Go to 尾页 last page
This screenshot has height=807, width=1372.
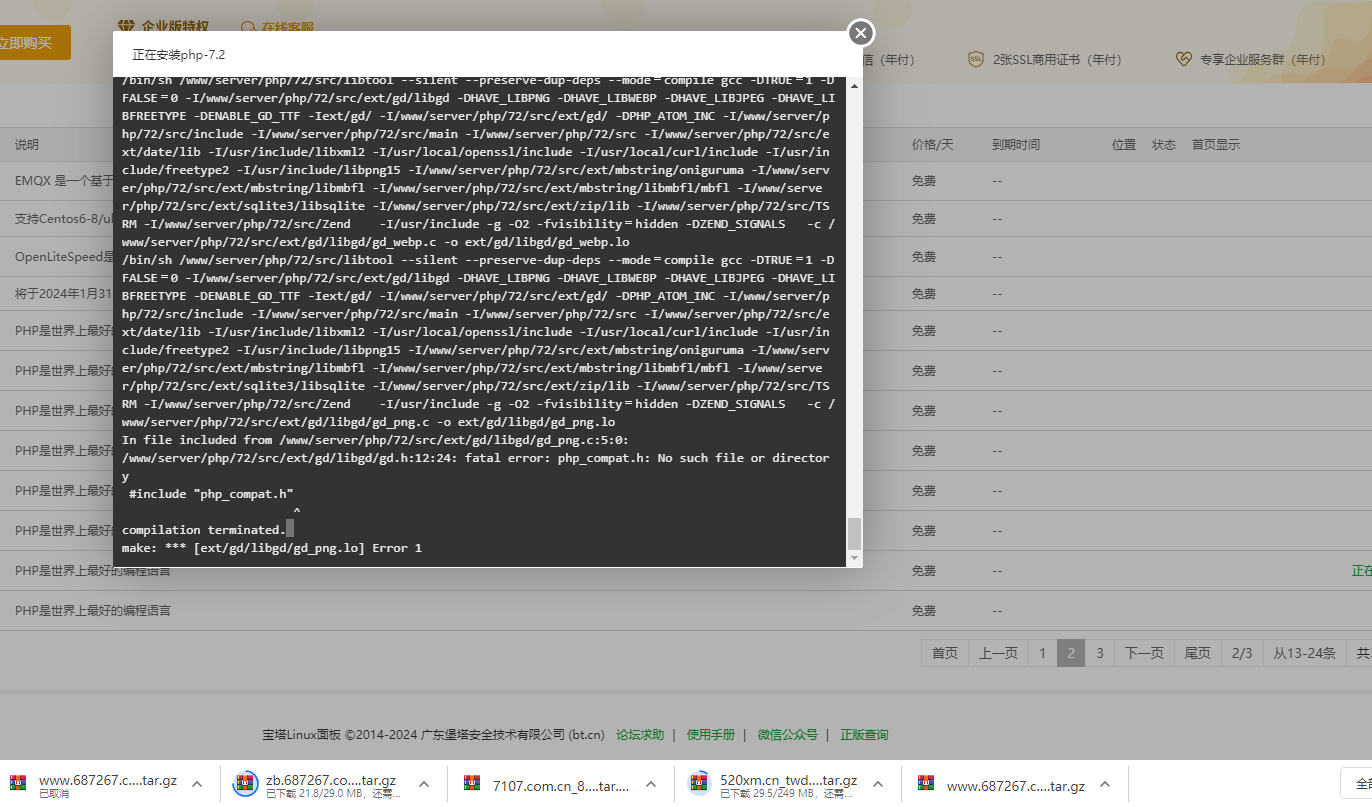[1198, 653]
